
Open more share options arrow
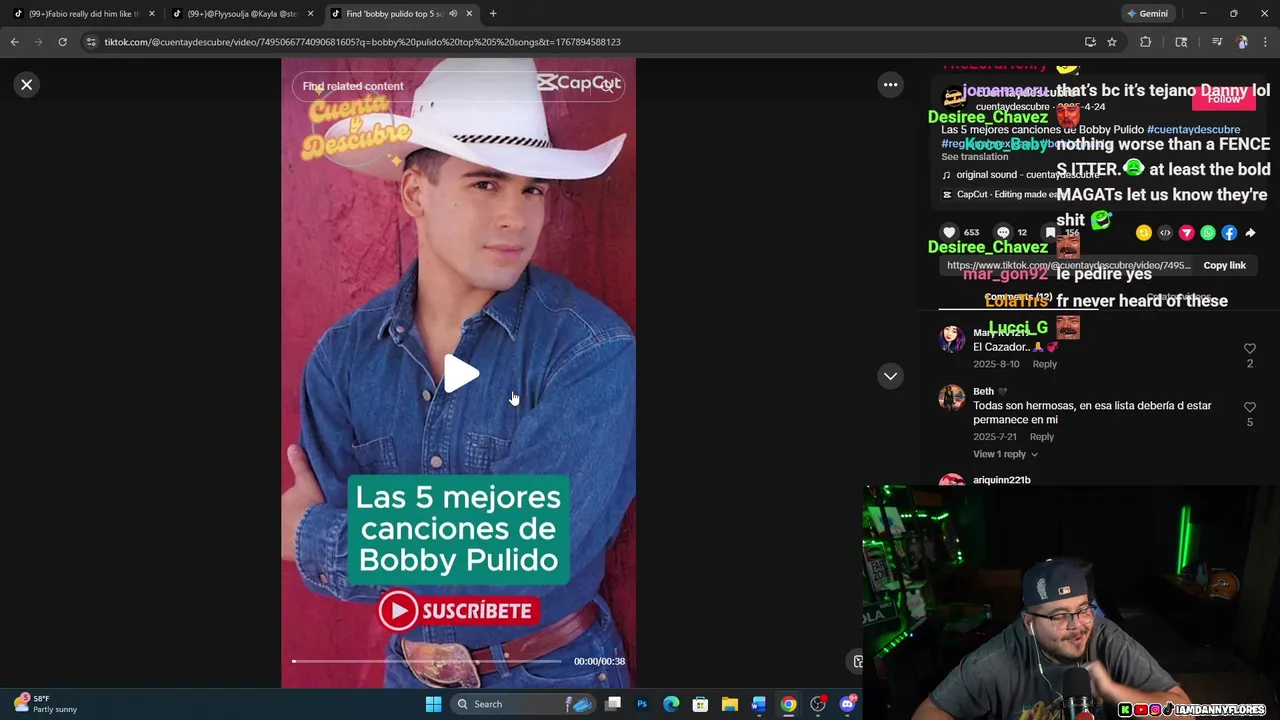click(x=1250, y=233)
